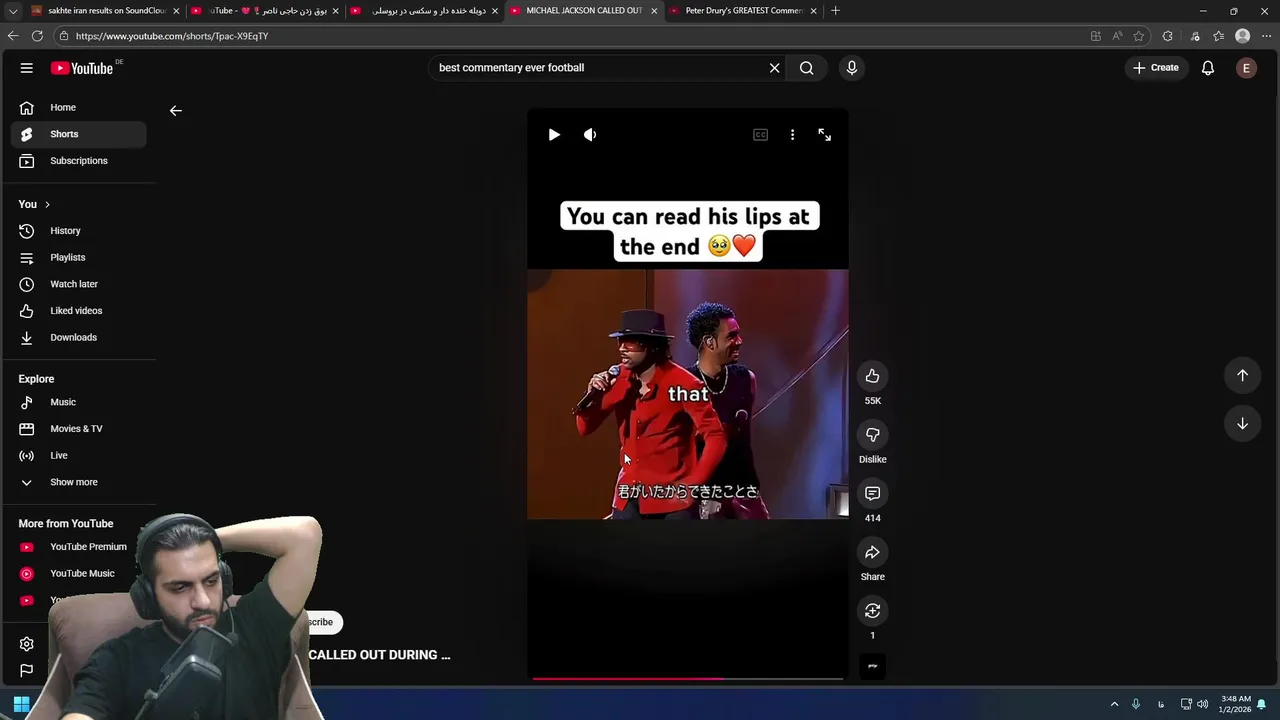The width and height of the screenshot is (1280, 720).
Task: Expand Show more in Explore
Action: pos(78,482)
